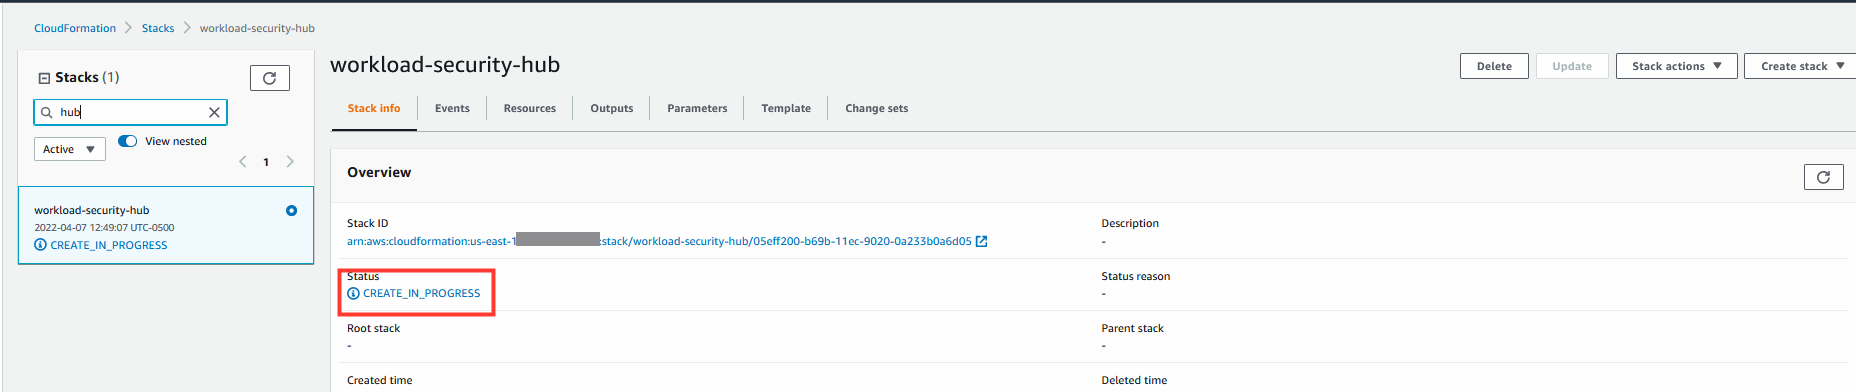Click the info icon beside Status CREATE_IN_PROGRESS
The height and width of the screenshot is (392, 1856).
[353, 293]
